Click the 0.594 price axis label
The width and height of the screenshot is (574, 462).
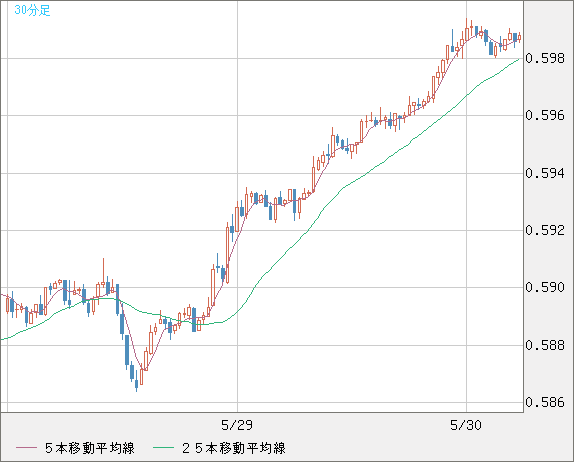pos(545,173)
